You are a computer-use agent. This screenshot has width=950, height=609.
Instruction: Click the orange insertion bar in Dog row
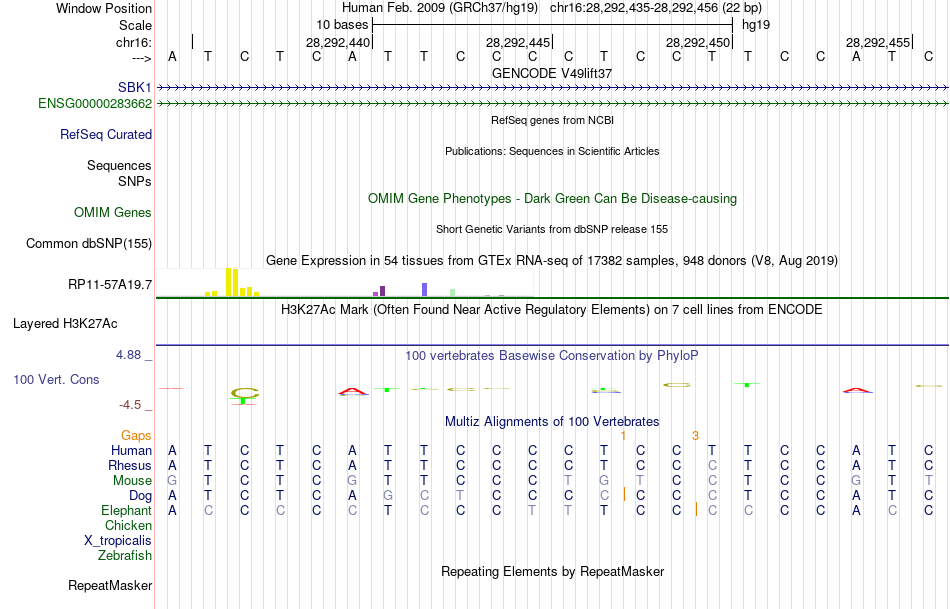(624, 494)
